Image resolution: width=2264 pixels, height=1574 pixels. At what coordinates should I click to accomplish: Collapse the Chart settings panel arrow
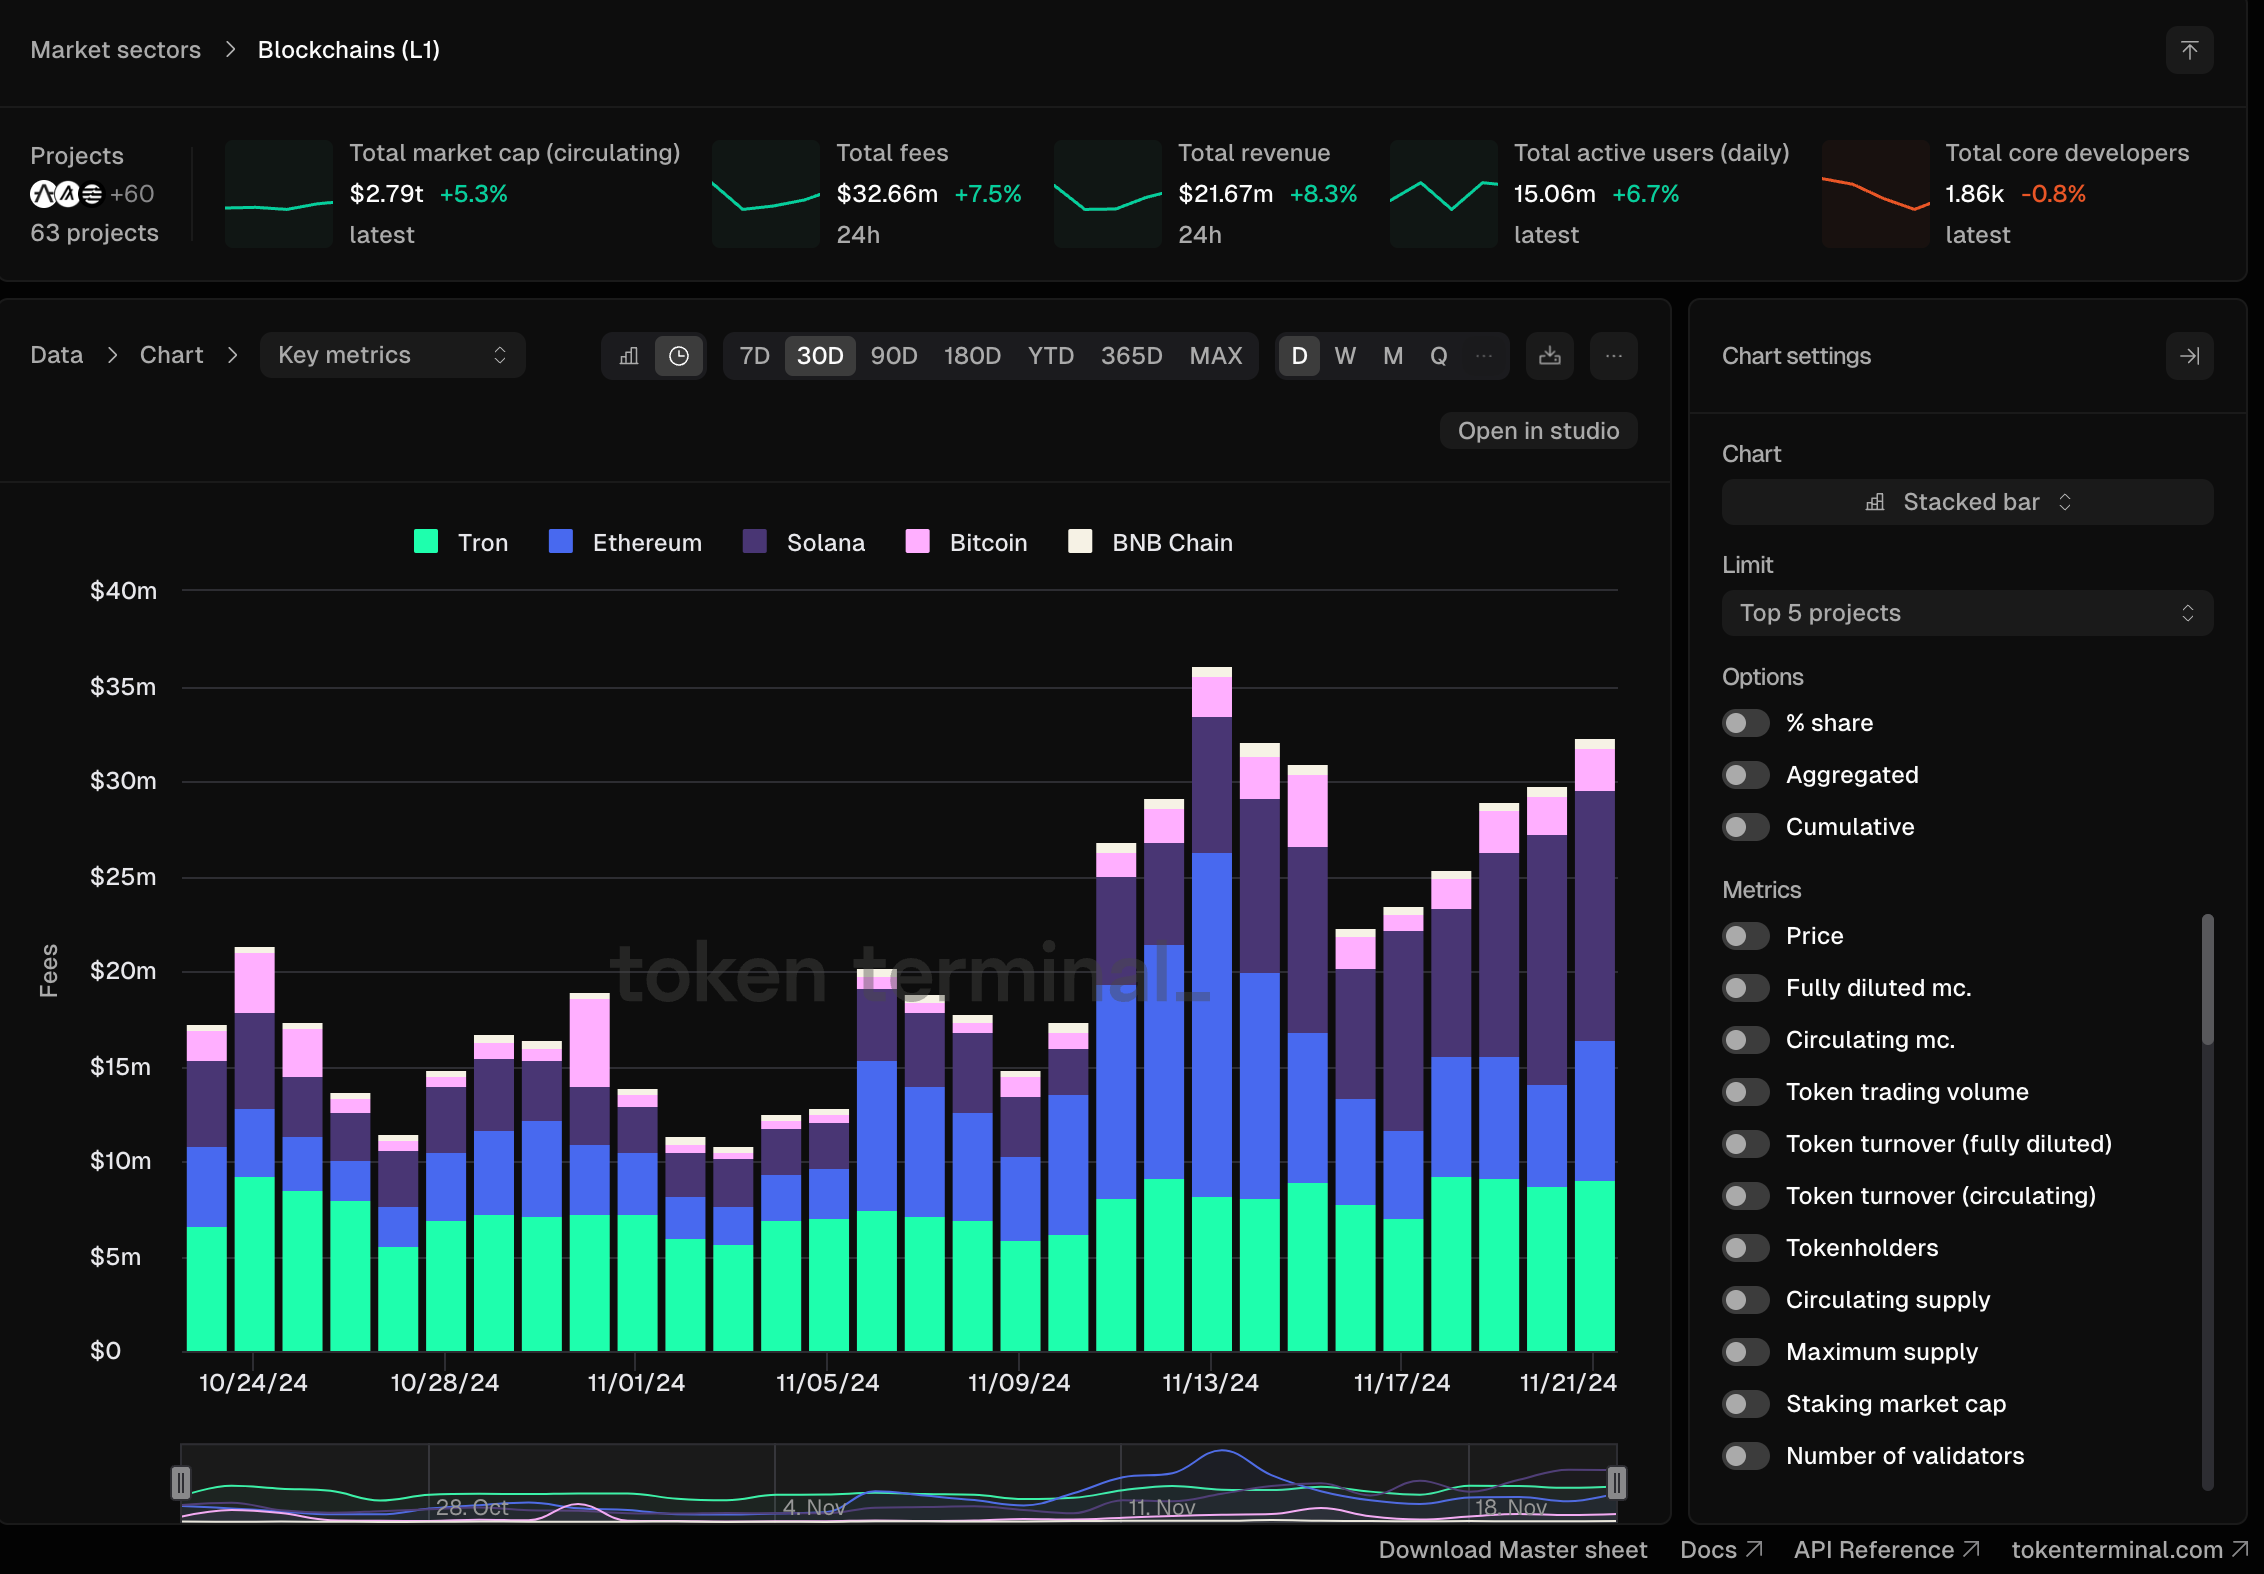[x=2189, y=356]
